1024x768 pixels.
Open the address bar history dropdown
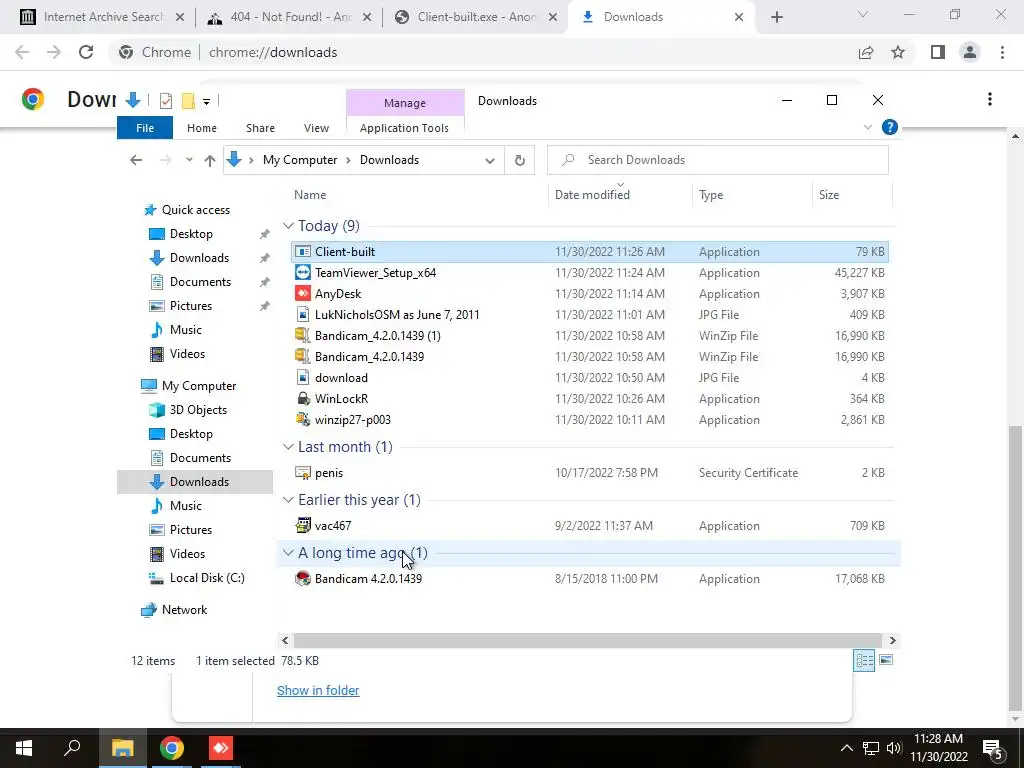click(x=490, y=161)
